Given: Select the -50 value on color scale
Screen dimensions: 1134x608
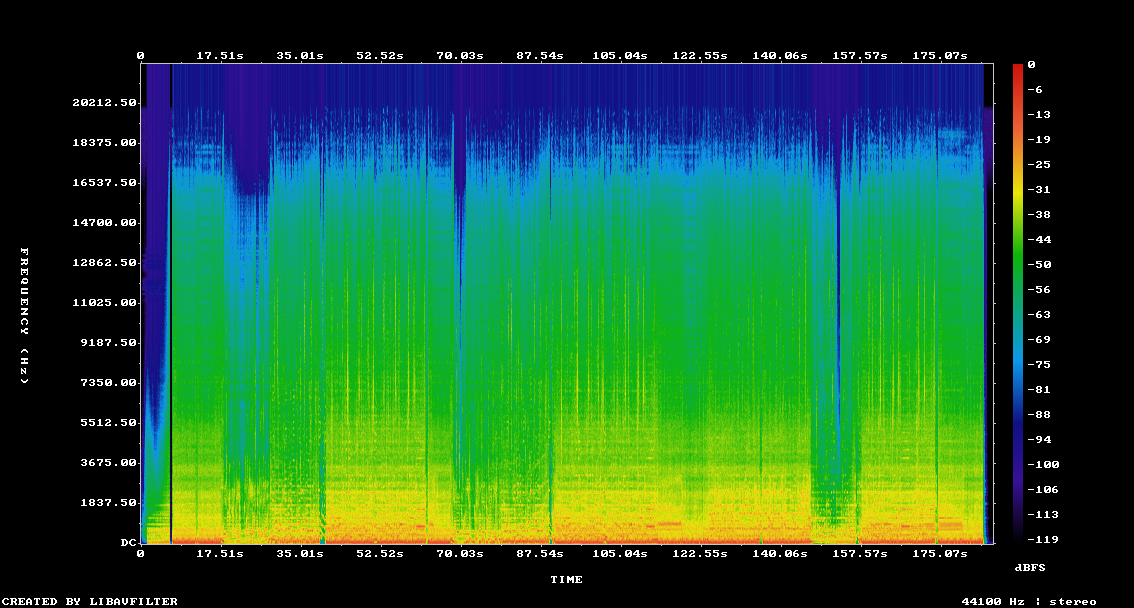Looking at the screenshot, I should [1039, 265].
